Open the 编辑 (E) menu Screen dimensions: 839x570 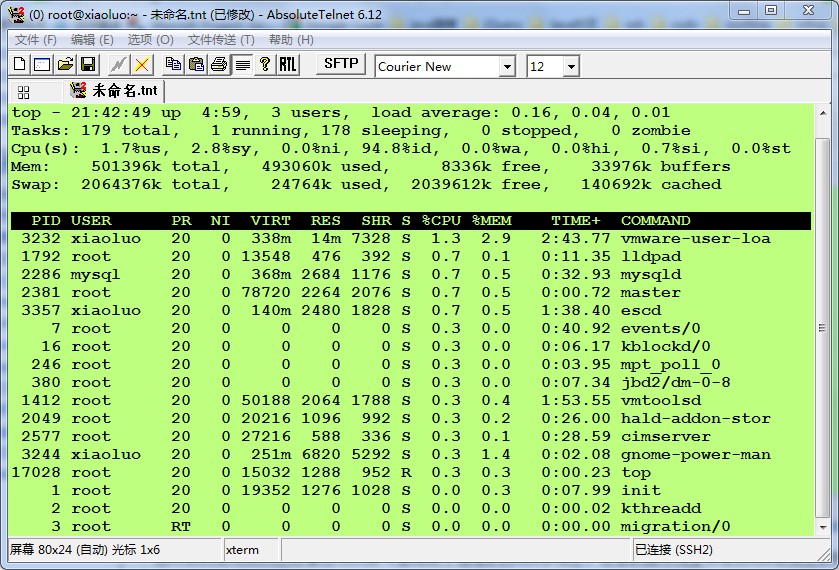[92, 40]
